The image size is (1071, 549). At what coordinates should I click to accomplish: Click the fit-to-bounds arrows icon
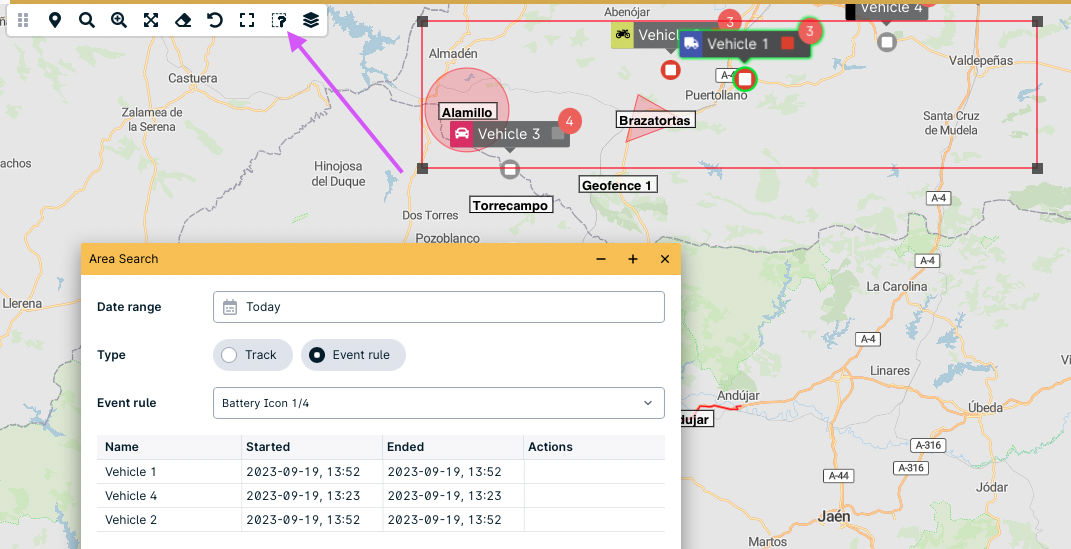pyautogui.click(x=151, y=20)
